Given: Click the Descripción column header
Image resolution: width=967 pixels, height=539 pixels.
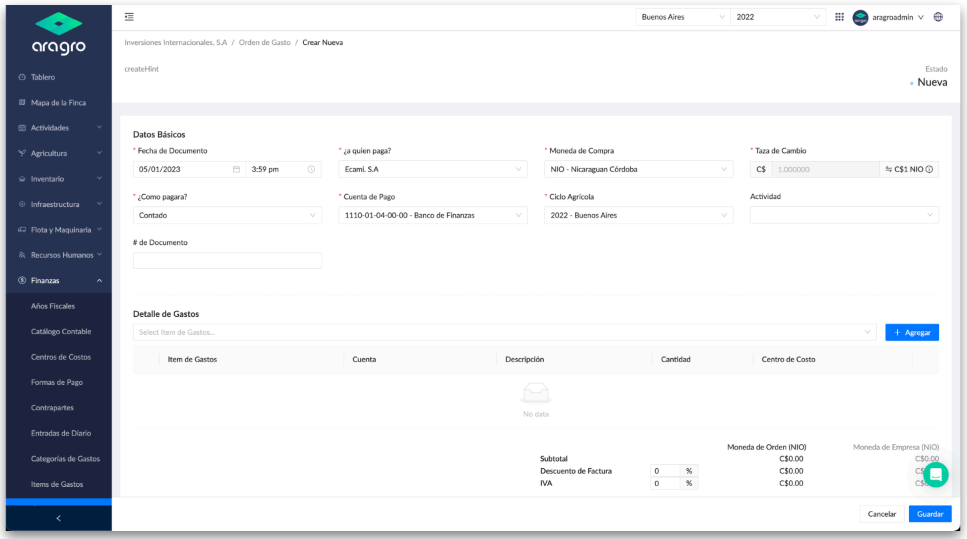Looking at the screenshot, I should coord(525,359).
